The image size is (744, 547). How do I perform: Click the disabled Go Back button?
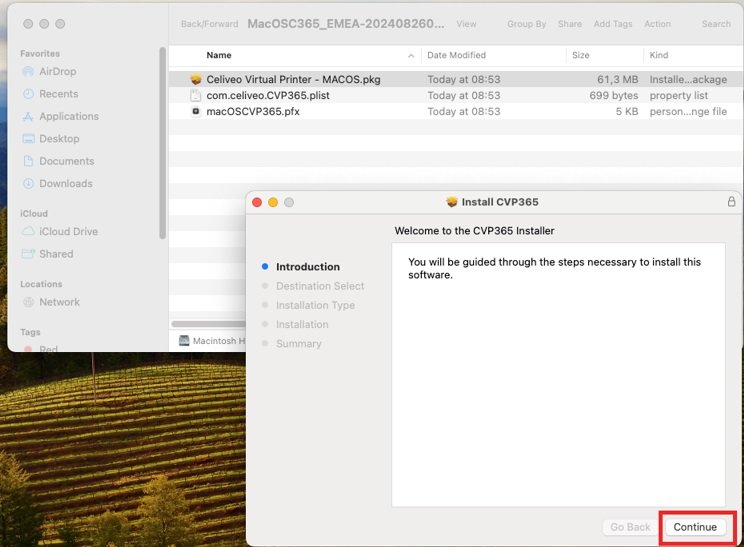point(630,527)
